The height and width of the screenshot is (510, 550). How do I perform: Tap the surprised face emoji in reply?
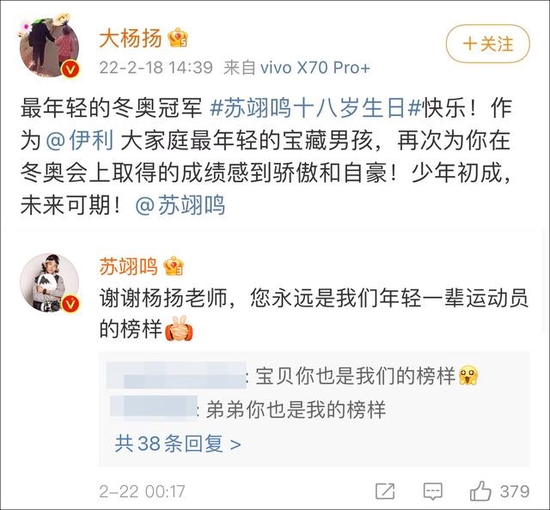pos(469,375)
